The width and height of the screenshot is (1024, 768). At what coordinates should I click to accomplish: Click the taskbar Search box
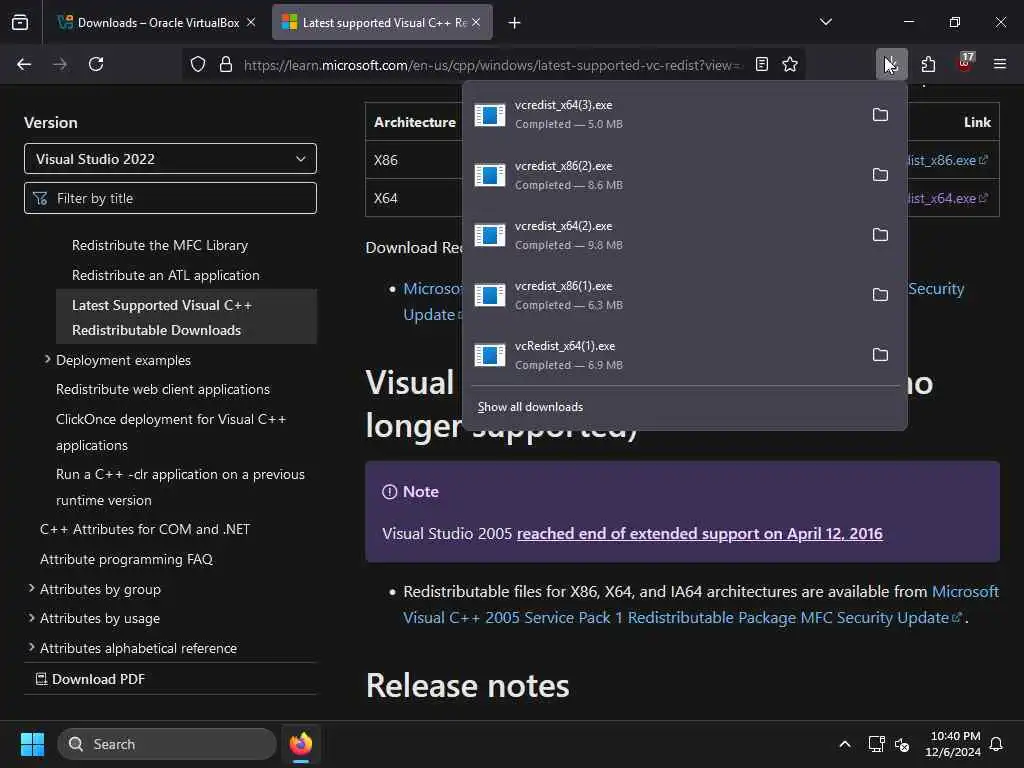pos(167,744)
